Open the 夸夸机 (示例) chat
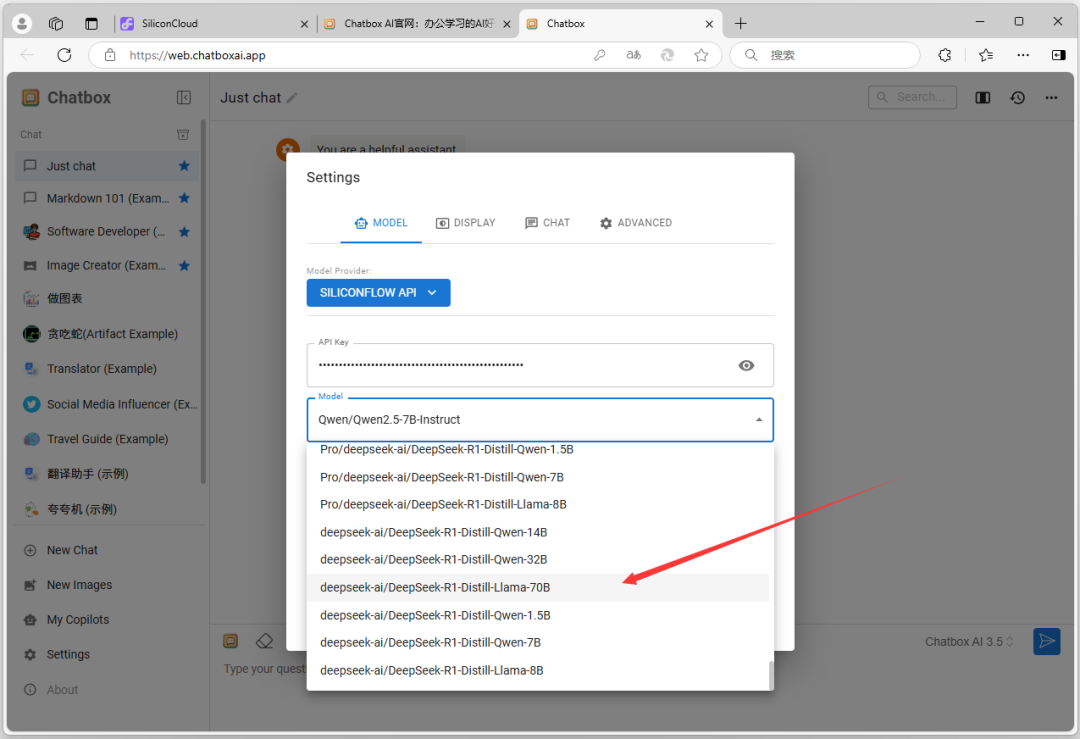This screenshot has width=1080, height=739. [x=107, y=510]
